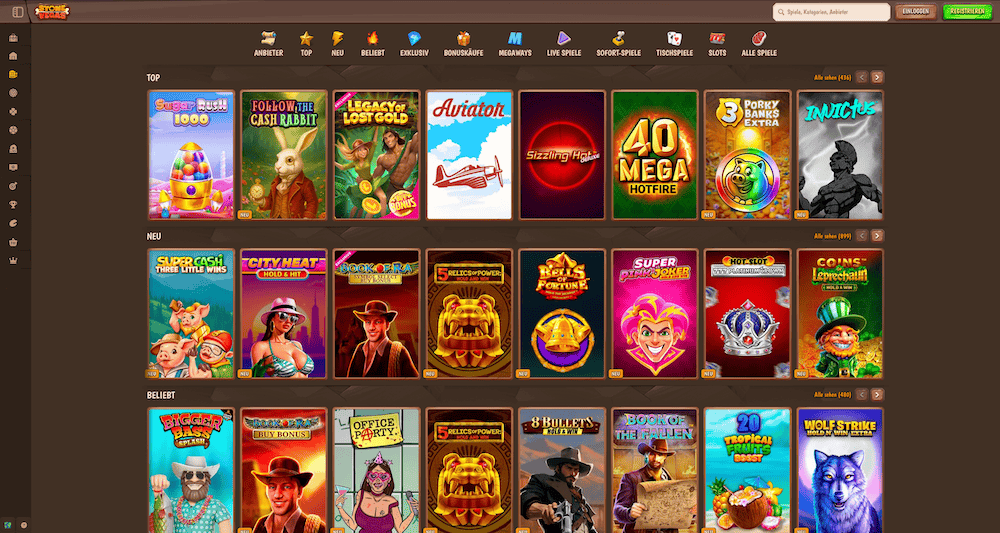Screen dimensions: 1000x533
Task: Open the Megaways category
Action: coord(515,44)
